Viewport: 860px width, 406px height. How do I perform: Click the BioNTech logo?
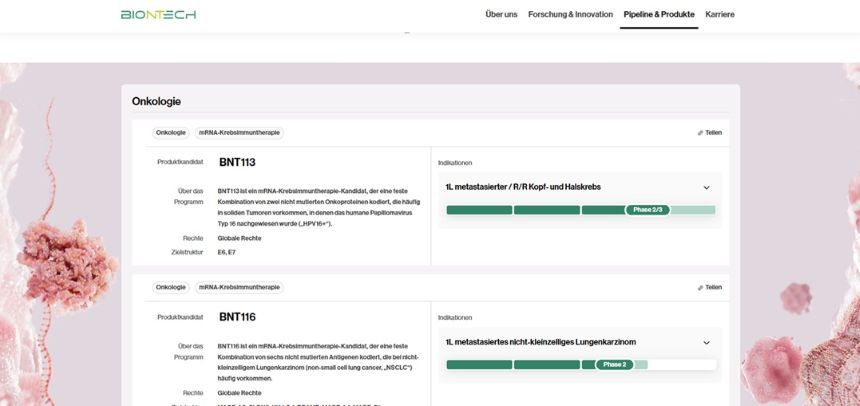pyautogui.click(x=158, y=15)
